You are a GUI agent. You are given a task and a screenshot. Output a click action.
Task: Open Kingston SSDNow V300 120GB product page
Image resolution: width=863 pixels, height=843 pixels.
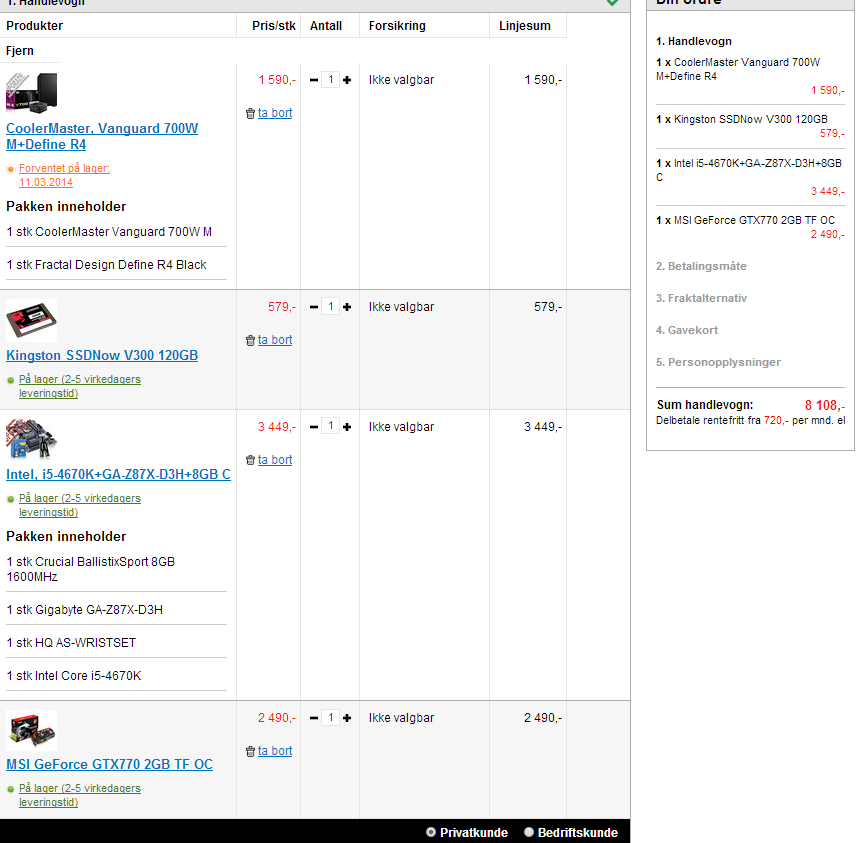click(x=102, y=355)
